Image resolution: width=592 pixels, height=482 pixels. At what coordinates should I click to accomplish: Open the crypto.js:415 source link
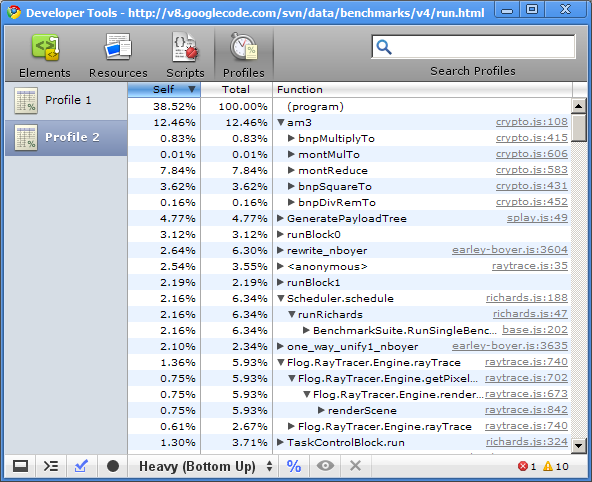(x=532, y=138)
